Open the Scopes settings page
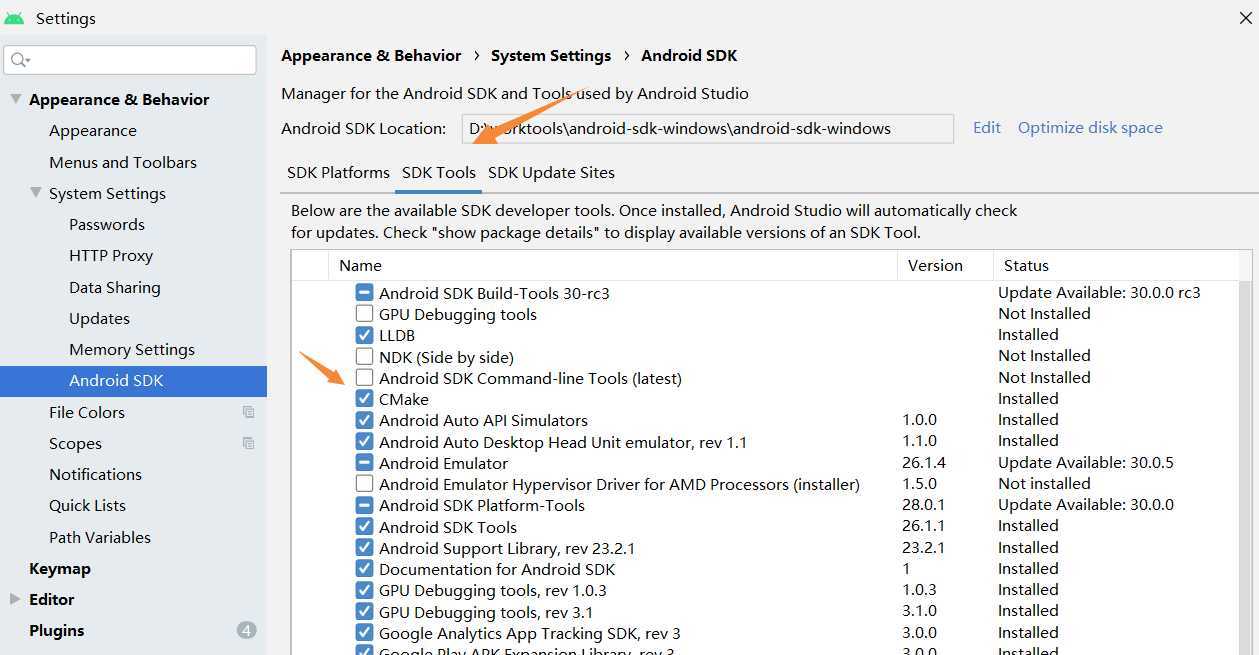The image size is (1259, 655). pos(75,443)
